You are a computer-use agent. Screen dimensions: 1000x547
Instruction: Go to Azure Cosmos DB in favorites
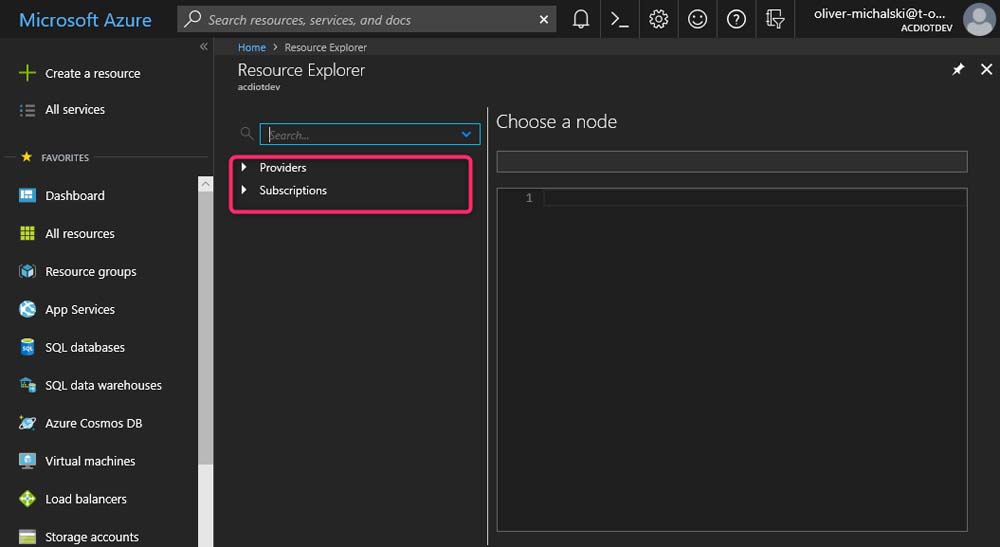[93, 423]
